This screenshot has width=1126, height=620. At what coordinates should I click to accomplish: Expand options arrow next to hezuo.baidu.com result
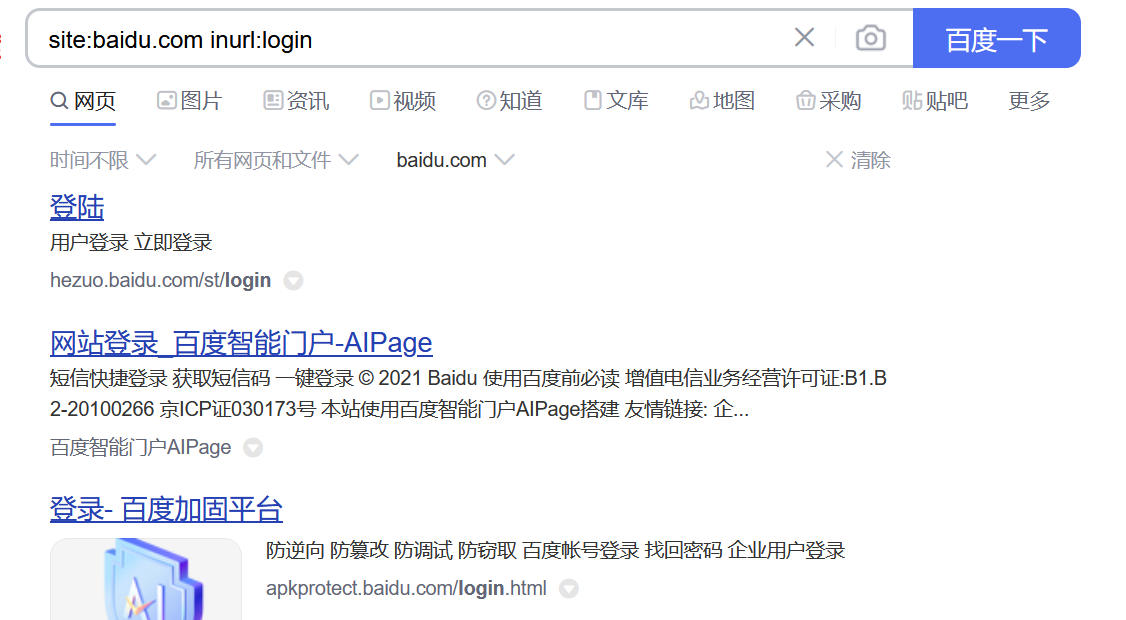[293, 280]
